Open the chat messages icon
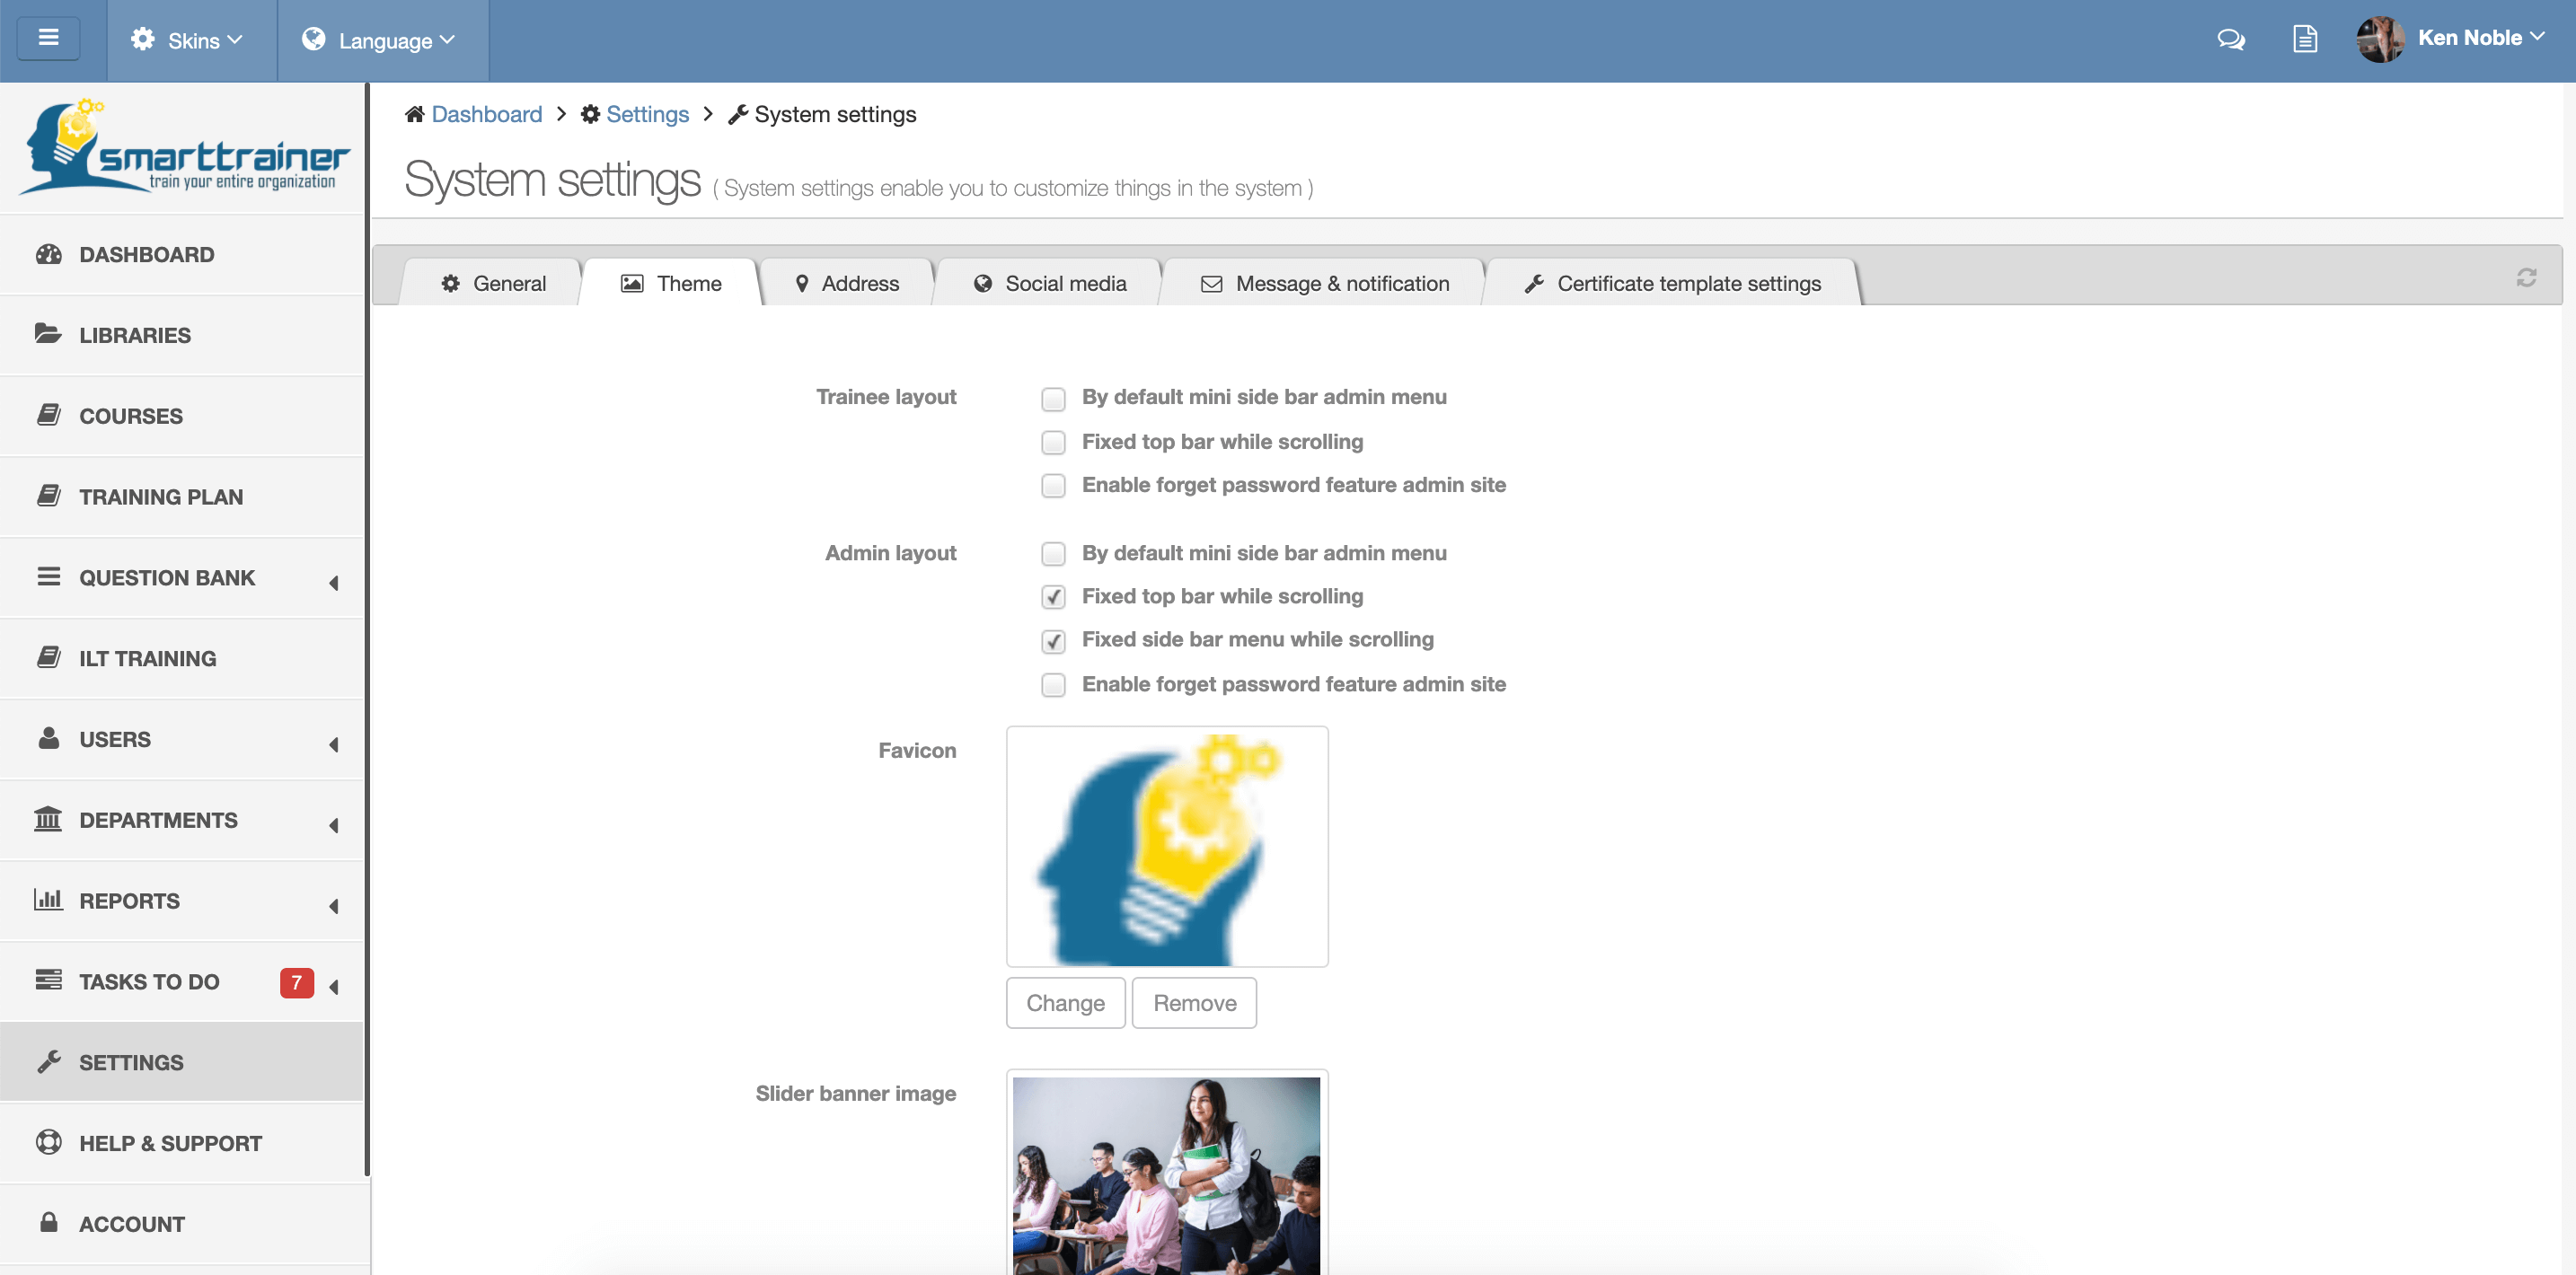 [x=2230, y=40]
